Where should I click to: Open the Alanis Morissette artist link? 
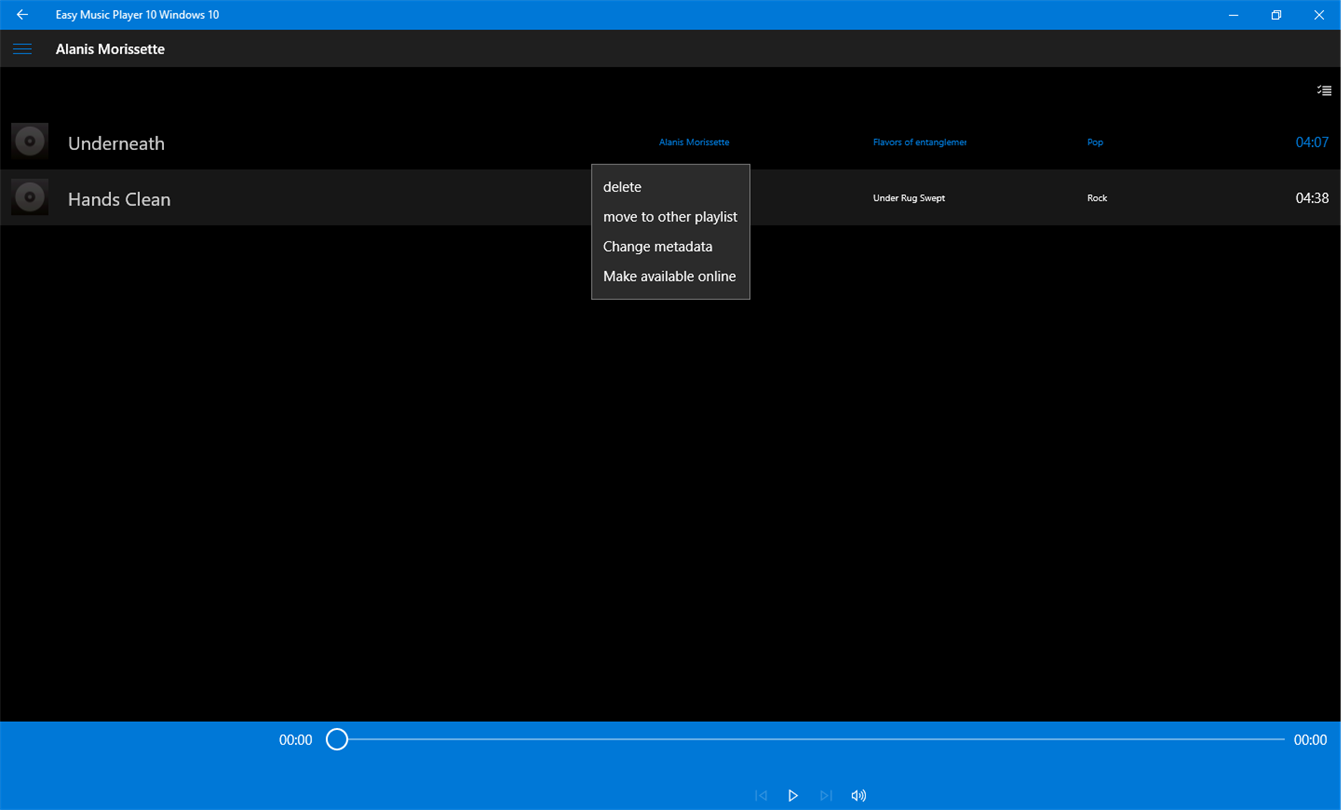click(x=694, y=142)
